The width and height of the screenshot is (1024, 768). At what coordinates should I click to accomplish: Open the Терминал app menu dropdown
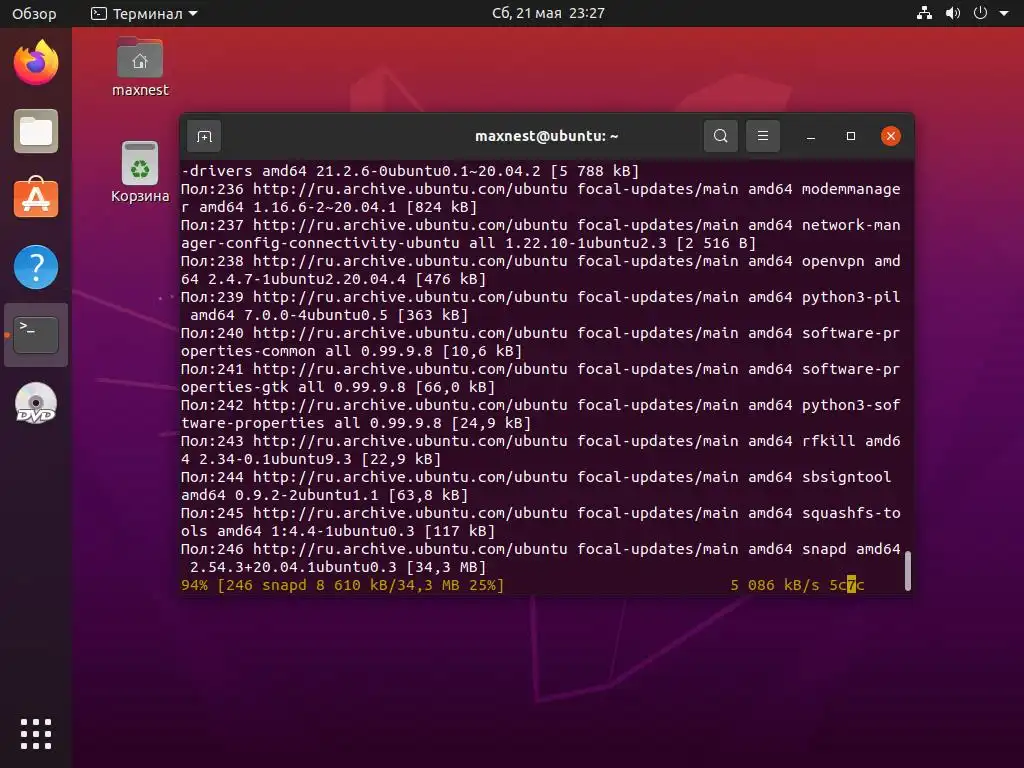[x=144, y=13]
